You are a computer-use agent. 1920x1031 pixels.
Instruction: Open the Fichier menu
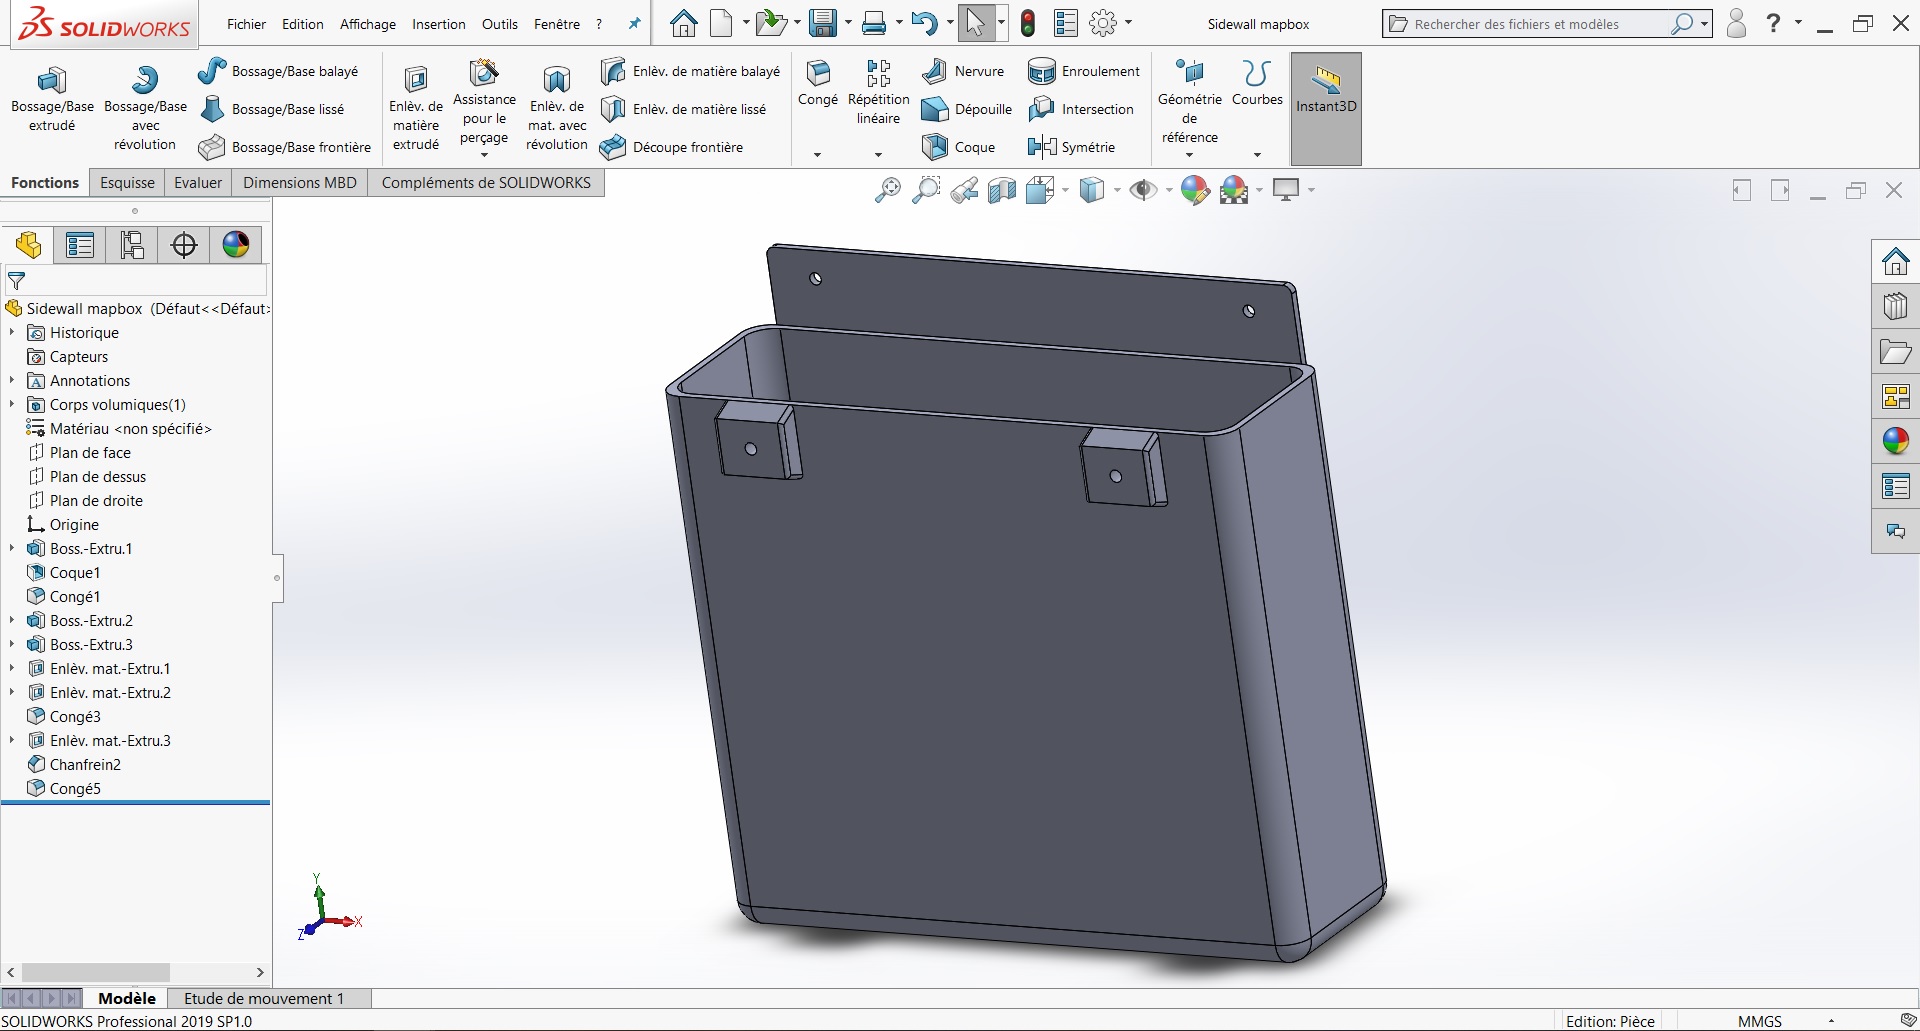[246, 24]
